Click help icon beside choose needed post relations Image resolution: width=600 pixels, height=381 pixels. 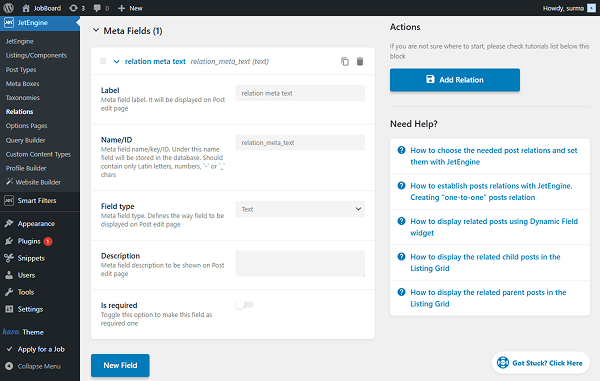click(401, 150)
